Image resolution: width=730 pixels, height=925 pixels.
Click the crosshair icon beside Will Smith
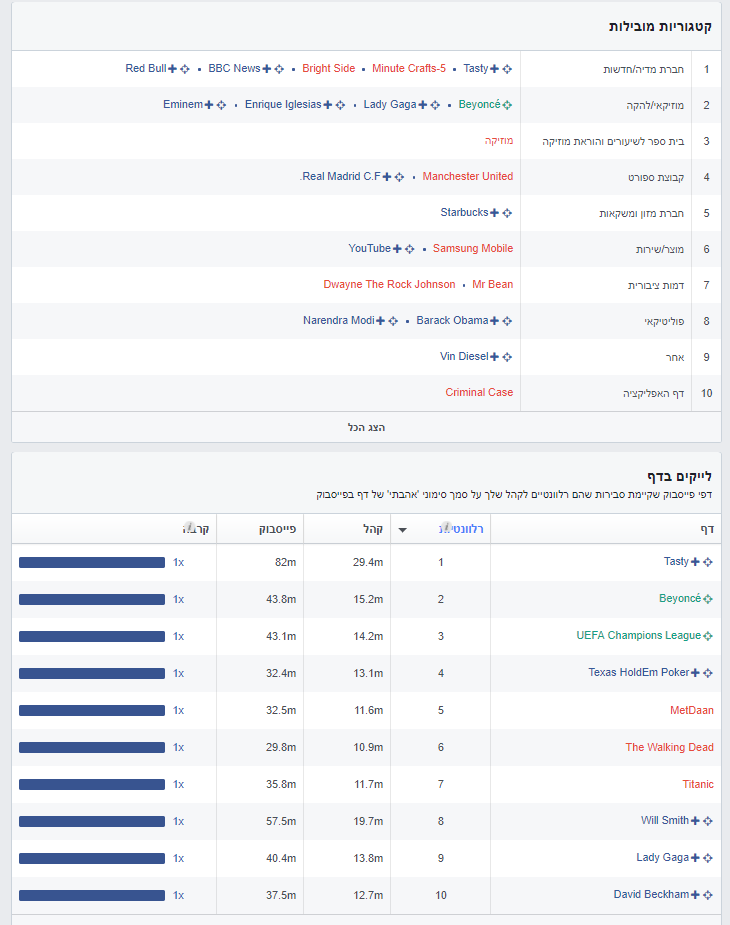(x=708, y=821)
